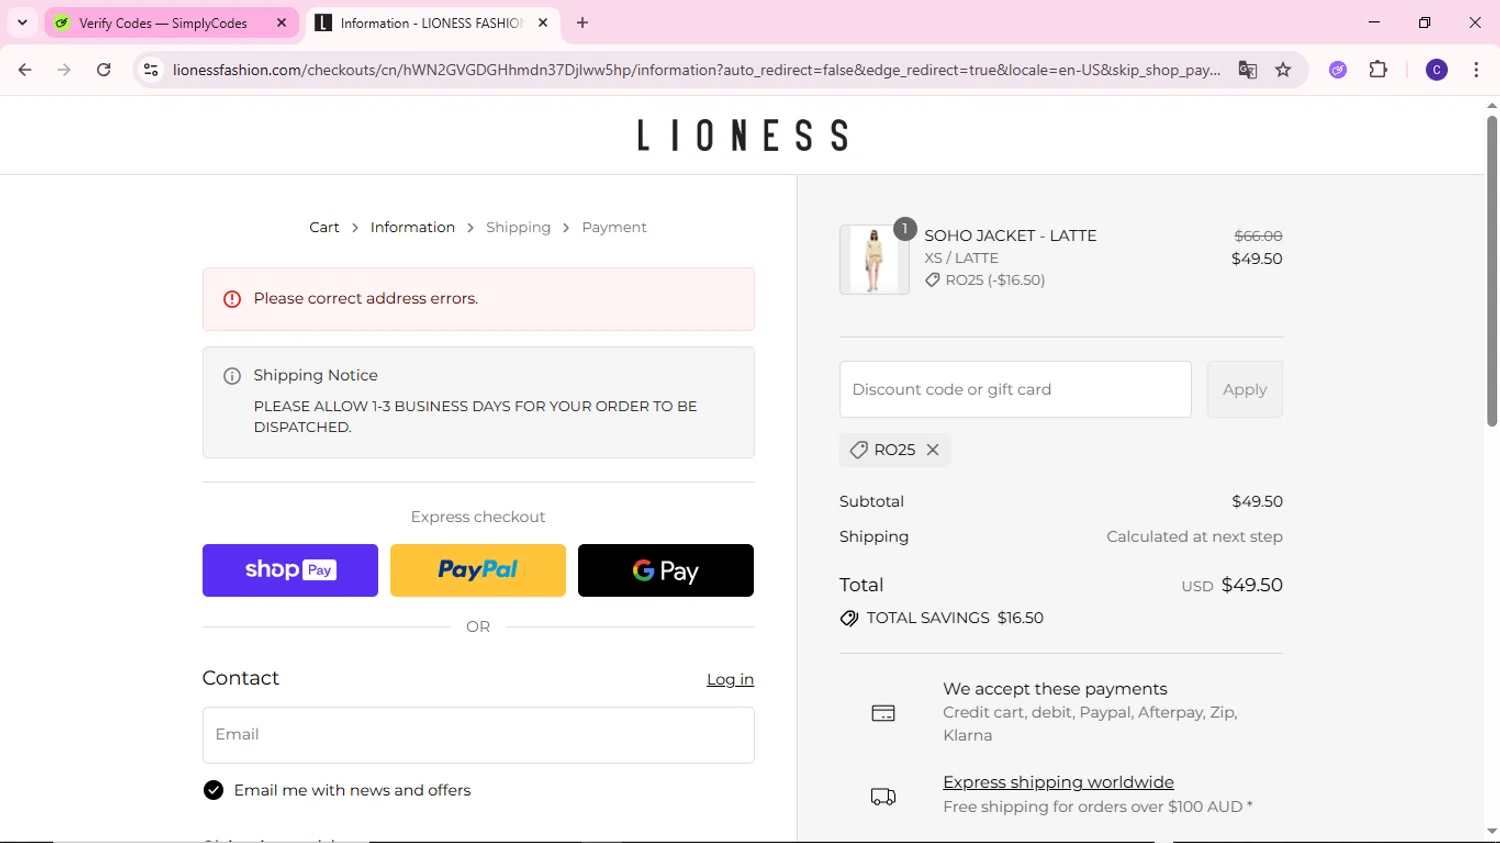Viewport: 1500px width, 843px height.
Task: Close the LIONESS FASHION information tab
Action: pyautogui.click(x=543, y=23)
